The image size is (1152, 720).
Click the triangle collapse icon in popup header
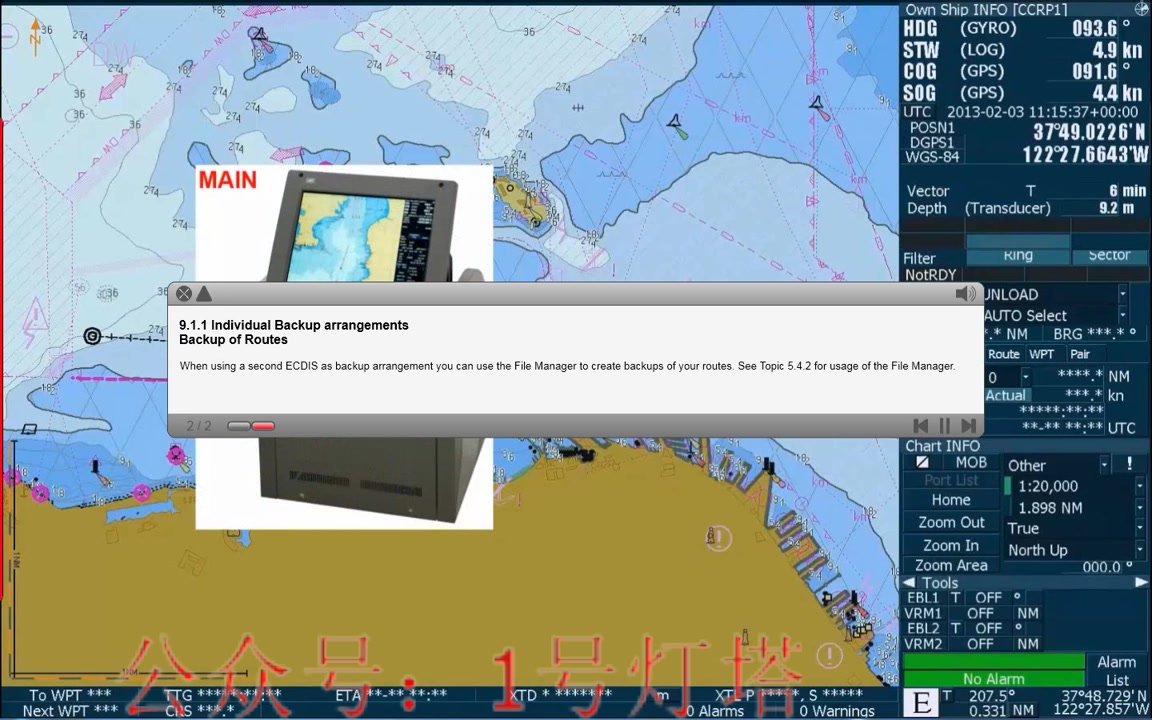point(204,294)
